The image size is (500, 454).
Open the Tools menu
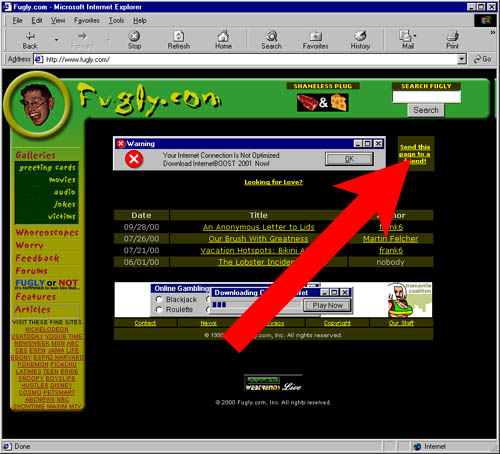116,21
